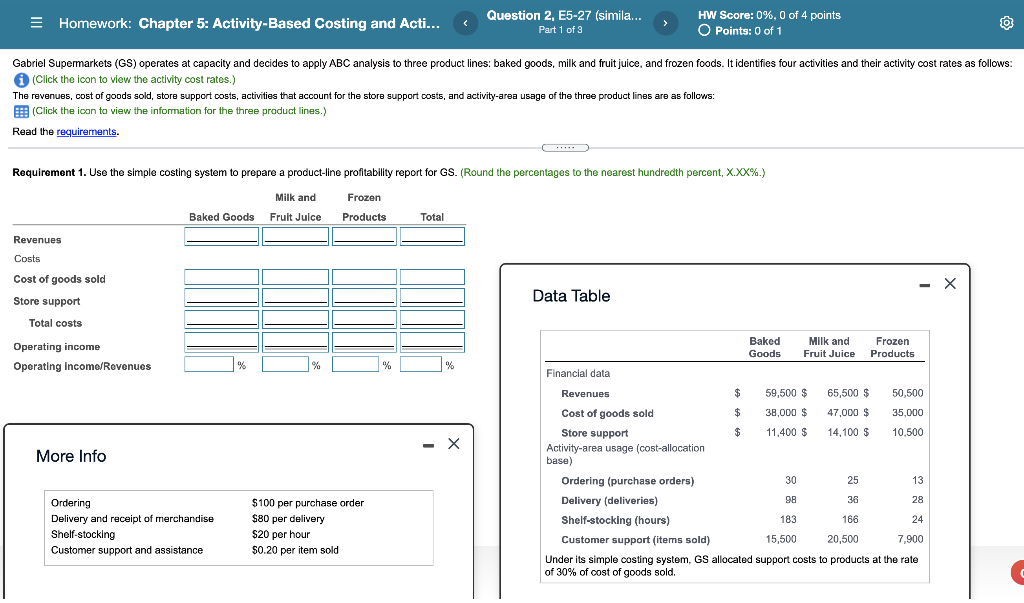The height and width of the screenshot is (603, 1024).
Task: Click the Cost of goods sold field for Milk and Fruit Juice
Action: tap(295, 277)
